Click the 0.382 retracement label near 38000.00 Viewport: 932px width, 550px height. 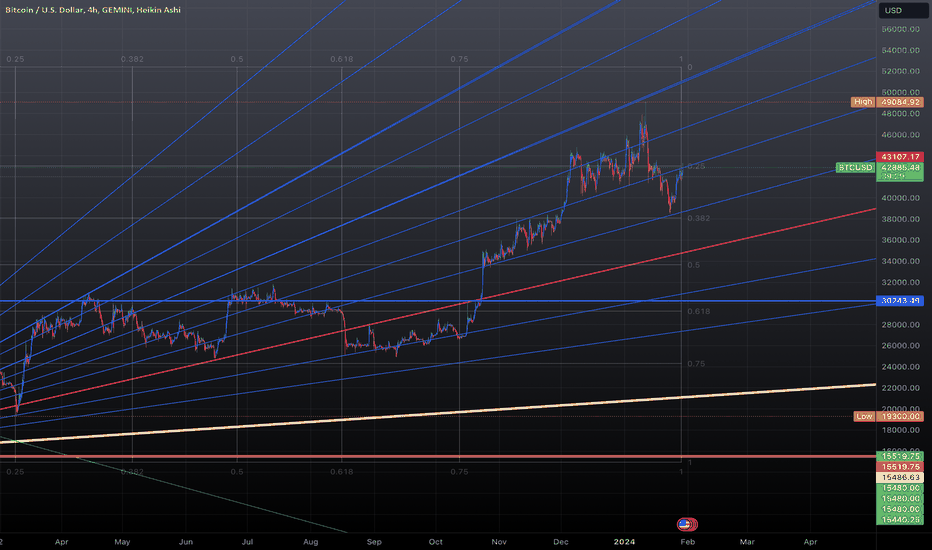point(698,218)
